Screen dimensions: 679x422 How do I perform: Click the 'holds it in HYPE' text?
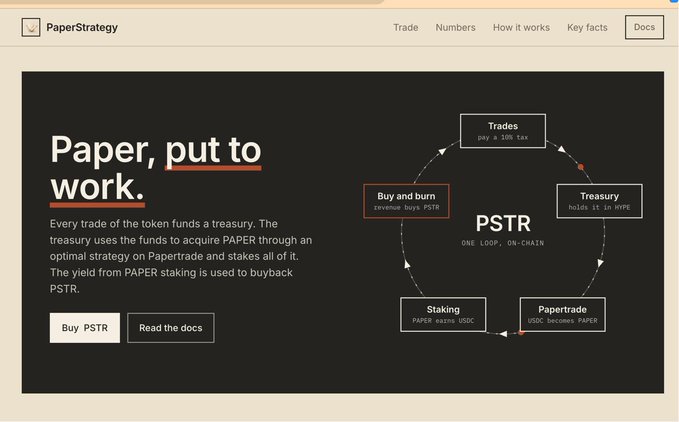[x=599, y=207]
